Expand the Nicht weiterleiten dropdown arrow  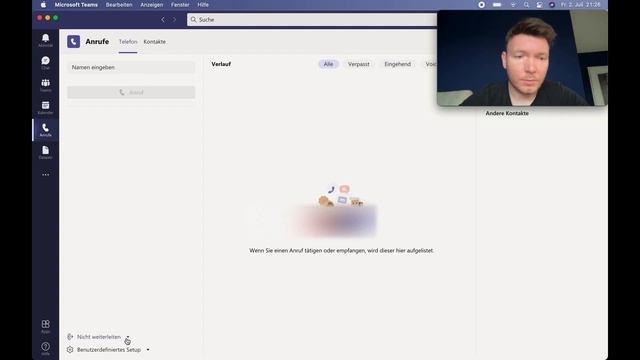128,337
